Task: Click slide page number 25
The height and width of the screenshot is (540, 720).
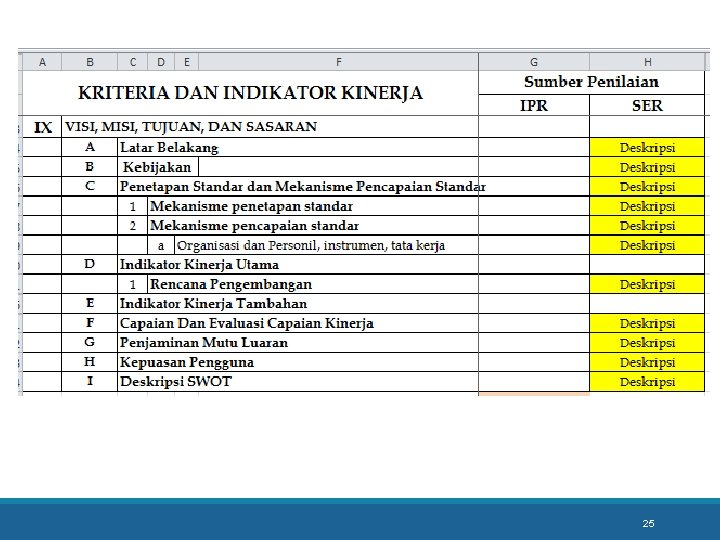Action: click(648, 523)
